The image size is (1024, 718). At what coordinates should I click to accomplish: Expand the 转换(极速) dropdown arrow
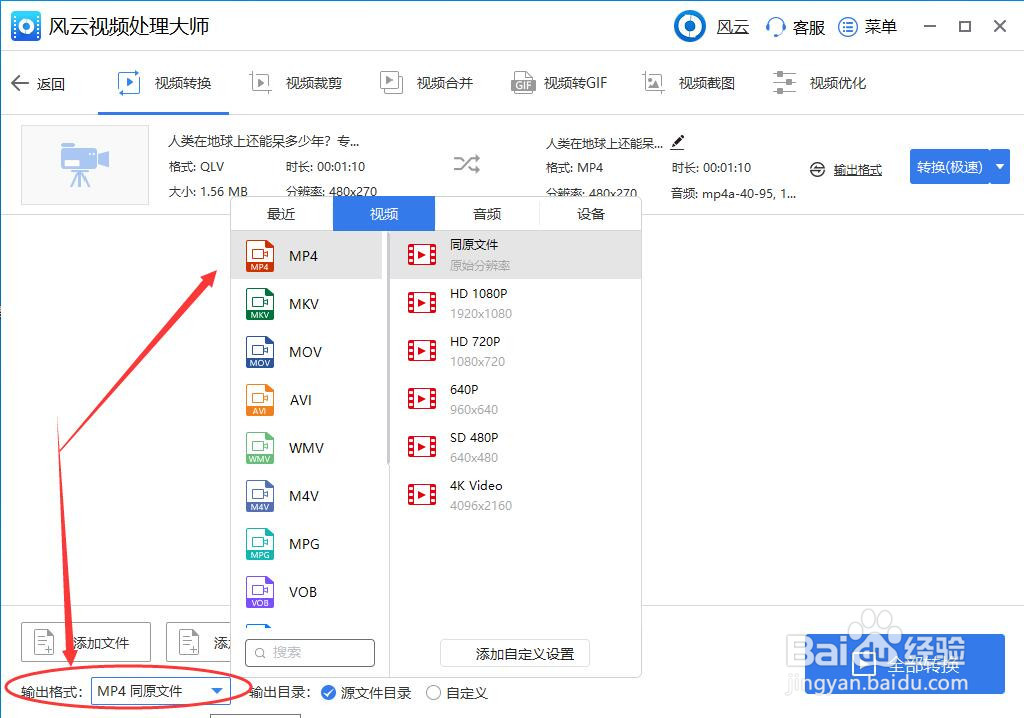point(1000,167)
